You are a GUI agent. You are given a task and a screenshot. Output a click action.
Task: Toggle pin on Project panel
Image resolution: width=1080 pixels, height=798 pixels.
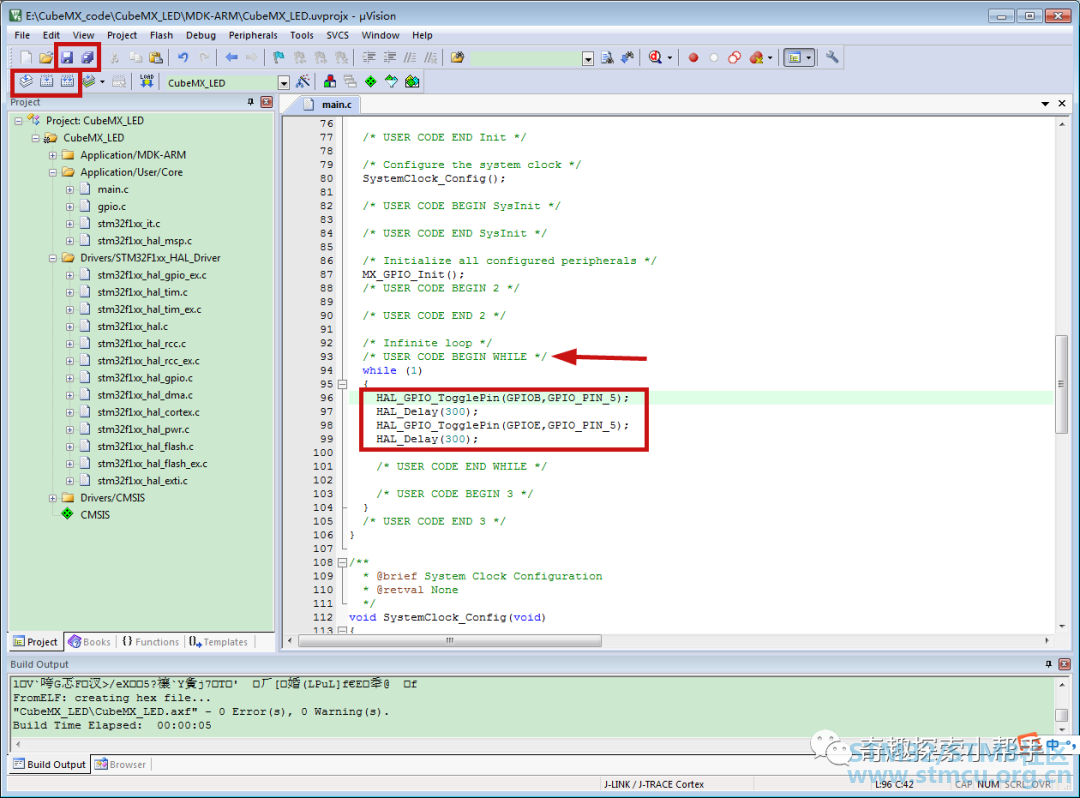pyautogui.click(x=251, y=102)
